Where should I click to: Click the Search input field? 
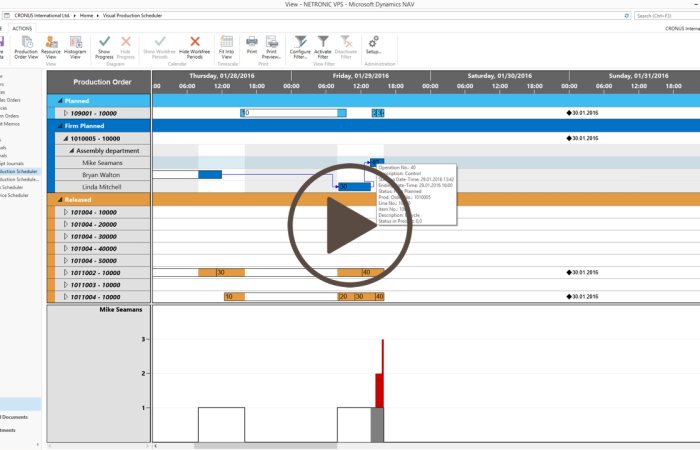click(x=667, y=16)
